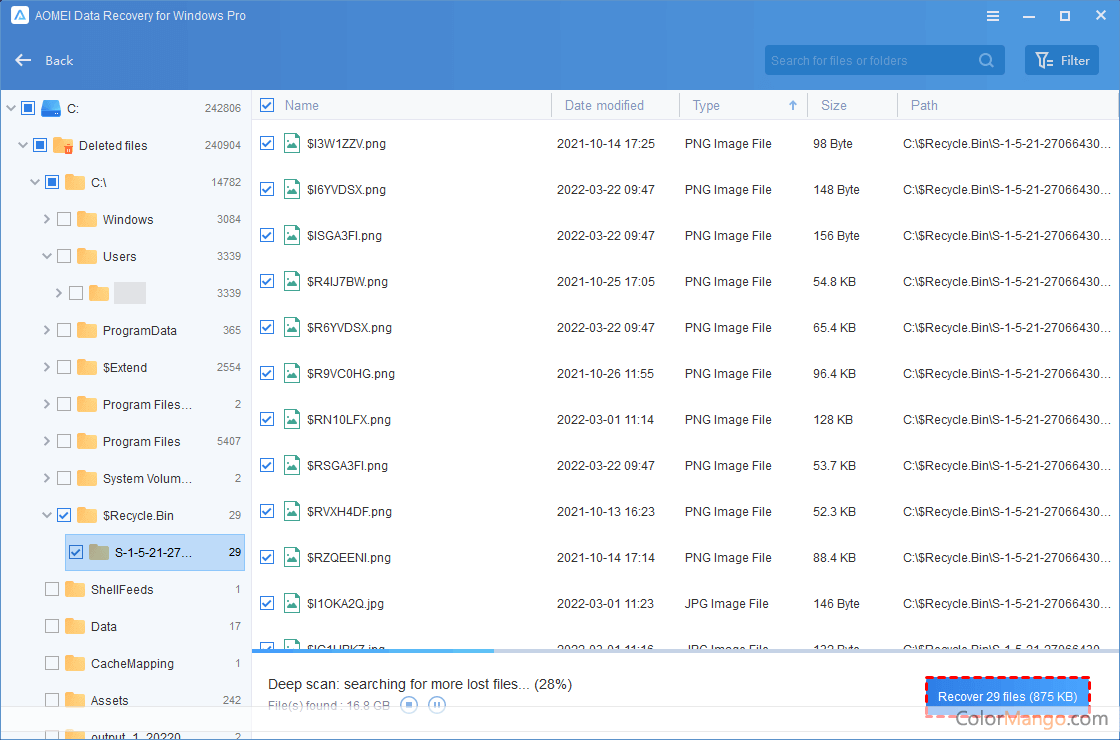This screenshot has width=1120, height=740.
Task: Click Recover 29 files button
Action: pos(1007,696)
